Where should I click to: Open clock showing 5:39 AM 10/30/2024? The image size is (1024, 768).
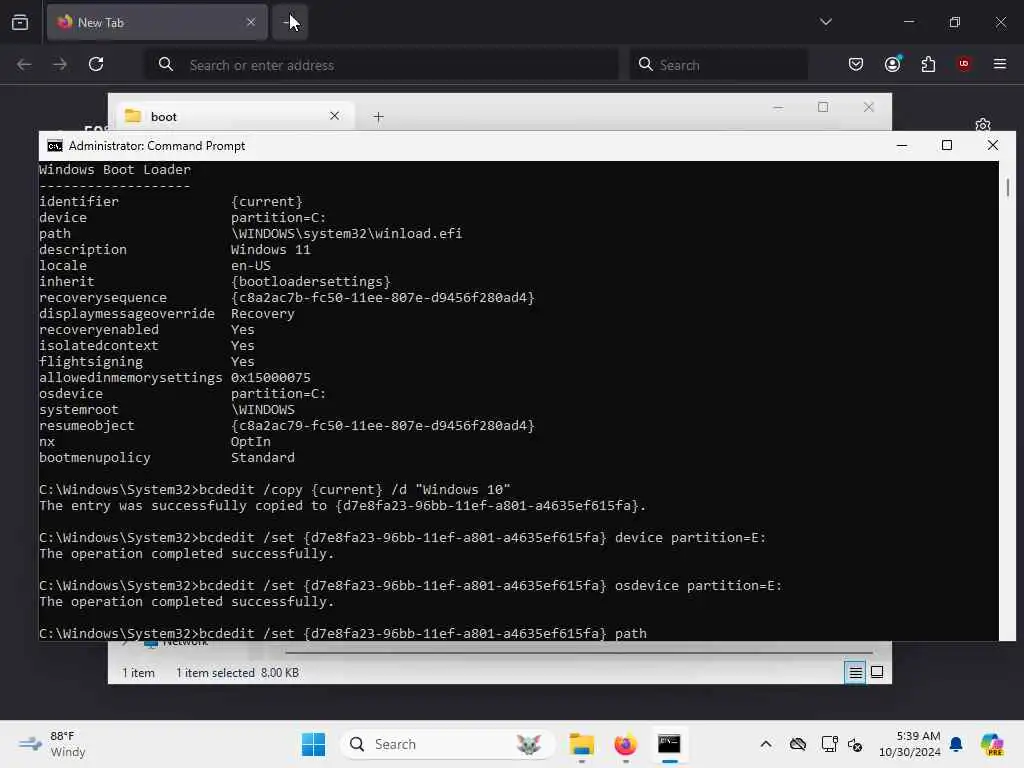pyautogui.click(x=909, y=744)
